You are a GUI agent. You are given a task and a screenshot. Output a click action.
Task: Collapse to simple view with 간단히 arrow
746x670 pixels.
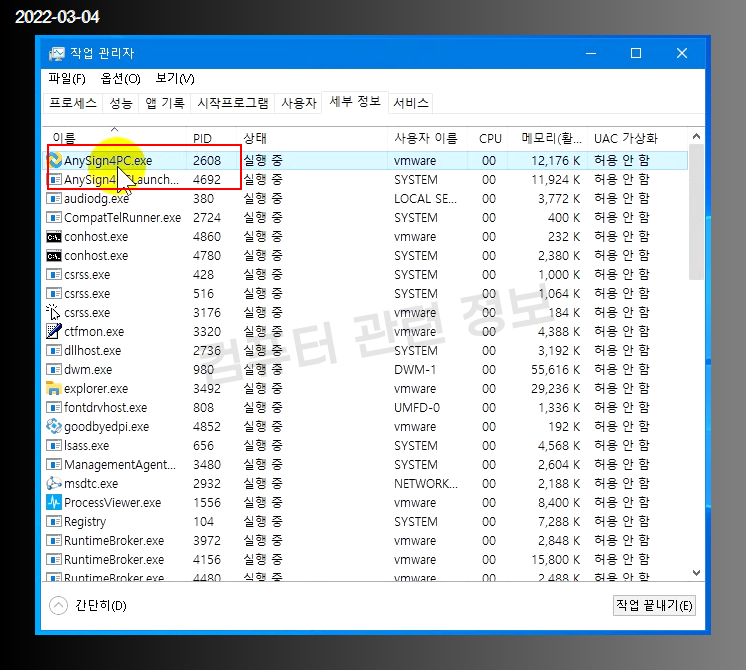[59, 605]
